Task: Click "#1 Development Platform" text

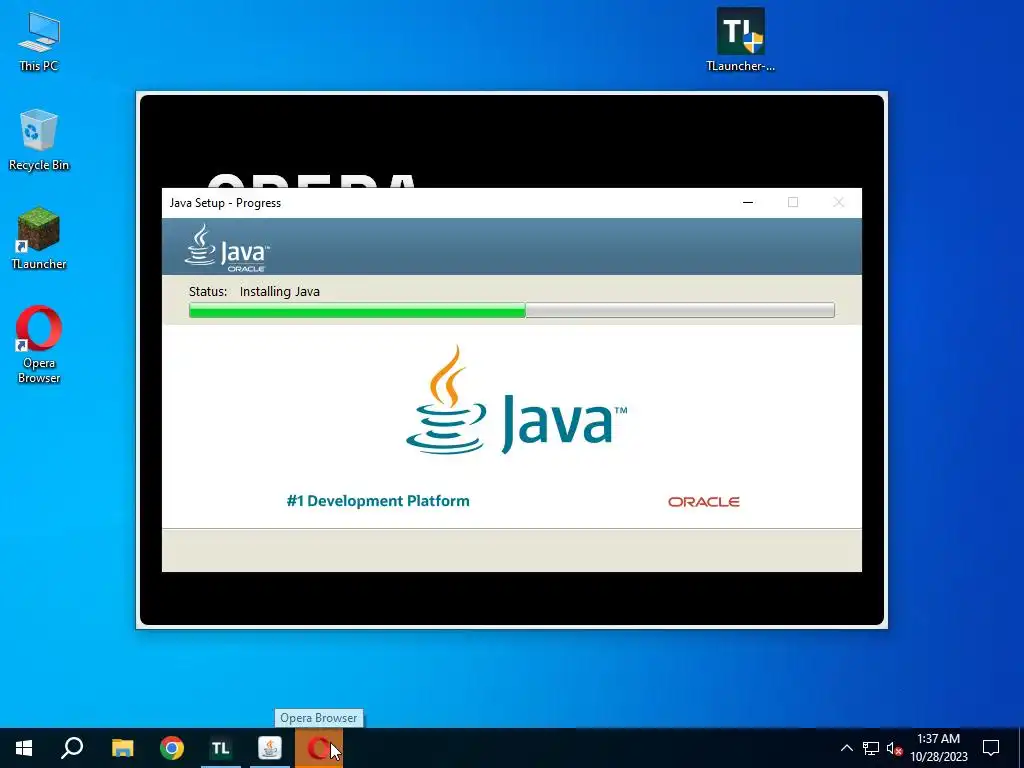Action: pyautogui.click(x=378, y=501)
